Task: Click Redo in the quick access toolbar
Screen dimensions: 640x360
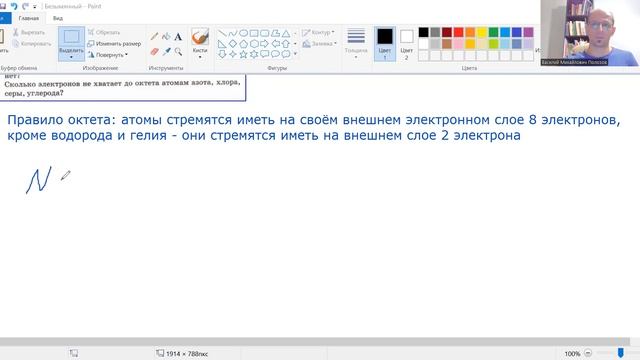Action: coord(25,6)
